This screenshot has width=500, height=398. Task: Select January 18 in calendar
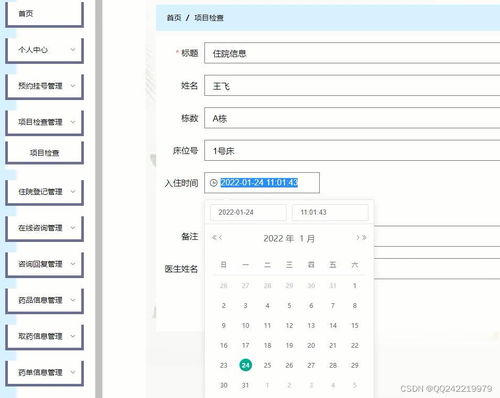pyautogui.click(x=267, y=345)
